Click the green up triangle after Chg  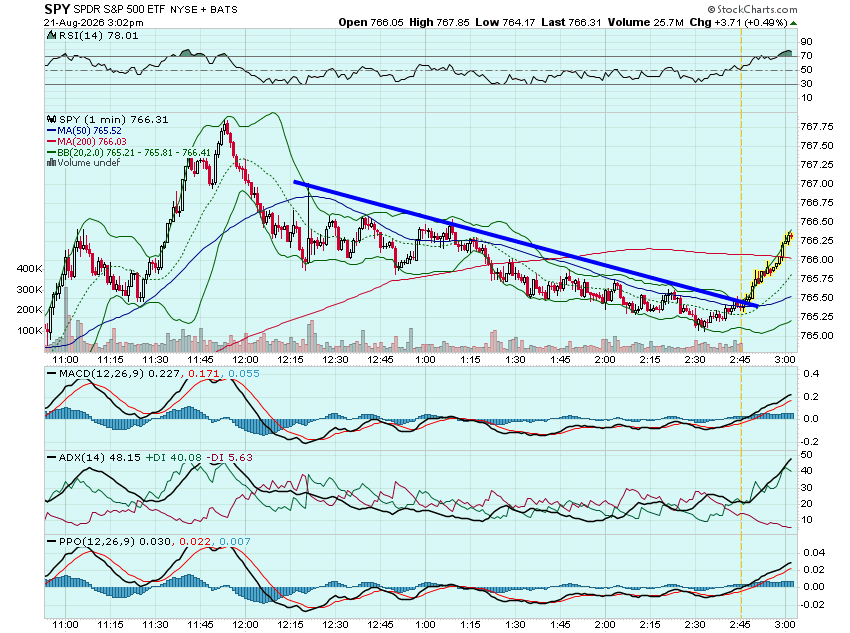pyautogui.click(x=793, y=23)
